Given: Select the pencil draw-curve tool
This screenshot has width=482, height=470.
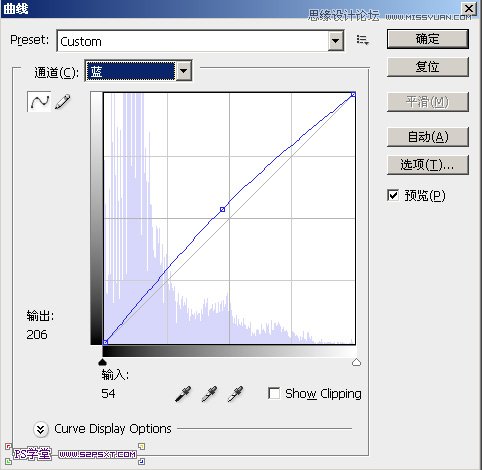Looking at the screenshot, I should [63, 101].
